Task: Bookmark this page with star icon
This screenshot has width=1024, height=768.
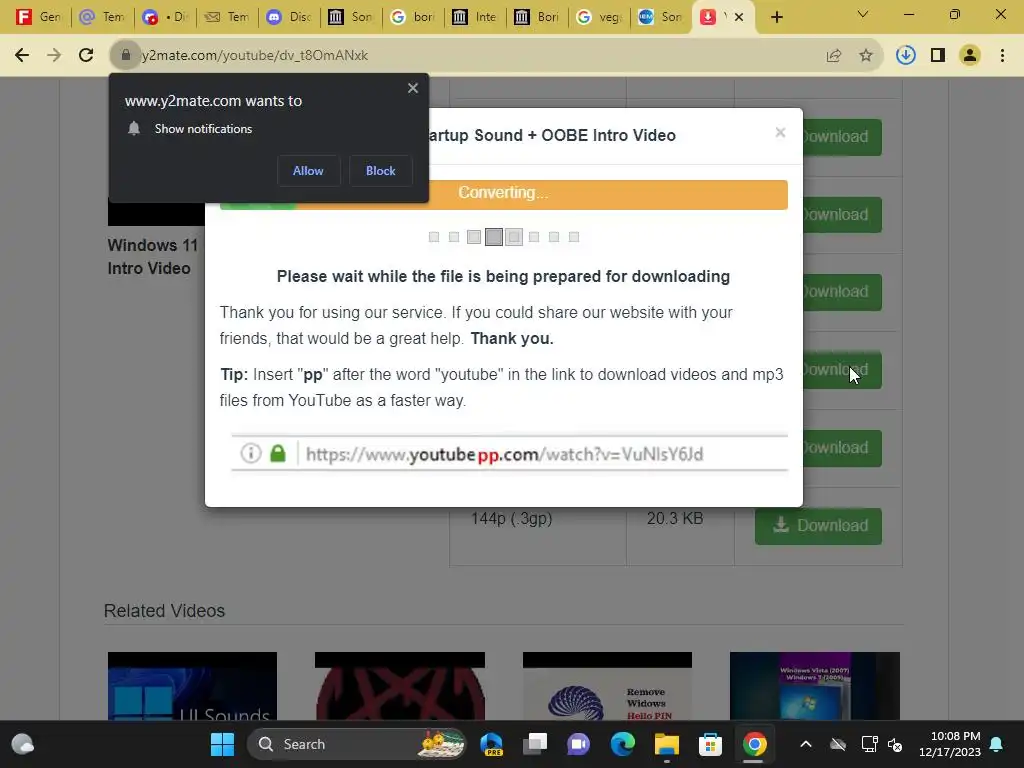Action: pos(866,56)
